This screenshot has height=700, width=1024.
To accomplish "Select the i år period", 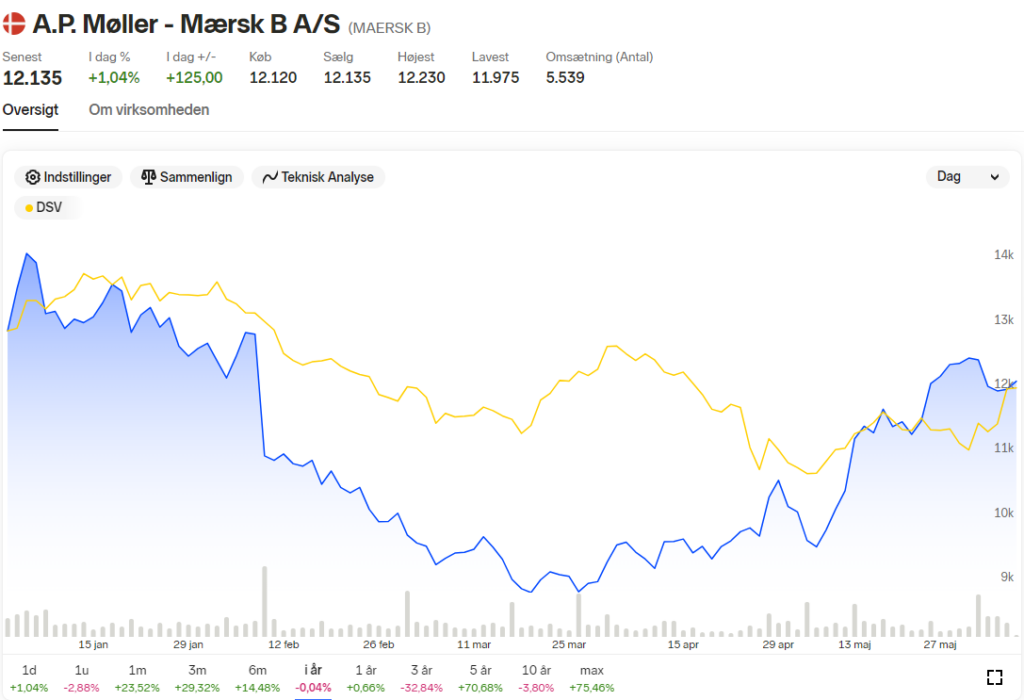I will [313, 678].
